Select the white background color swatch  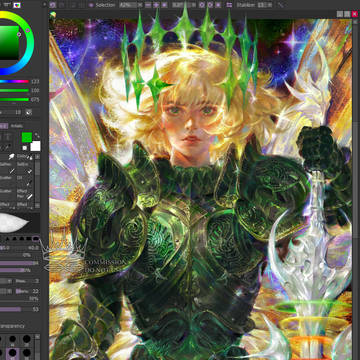tap(35, 146)
